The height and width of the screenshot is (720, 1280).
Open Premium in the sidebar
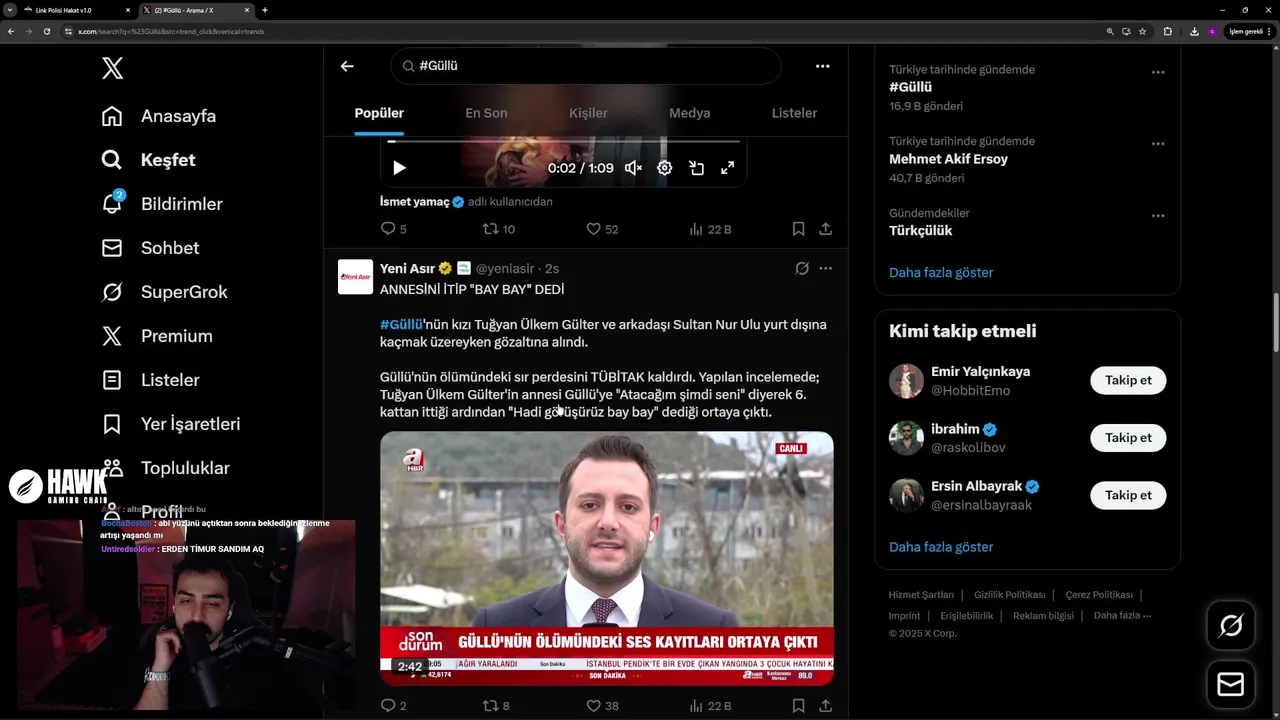pos(157,336)
